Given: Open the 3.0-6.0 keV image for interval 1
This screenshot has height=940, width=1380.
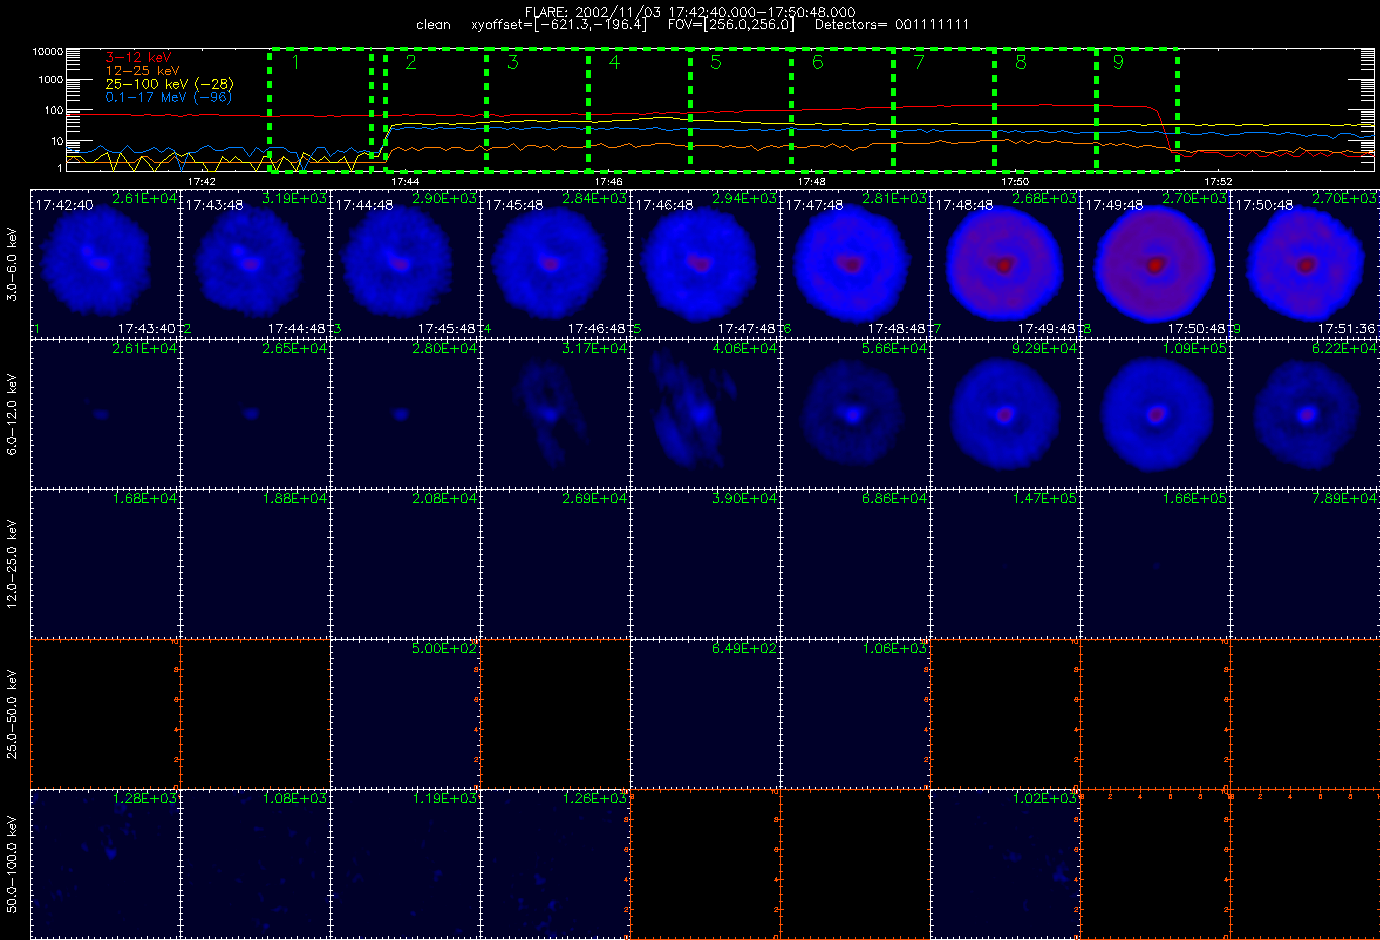Looking at the screenshot, I should click(105, 264).
